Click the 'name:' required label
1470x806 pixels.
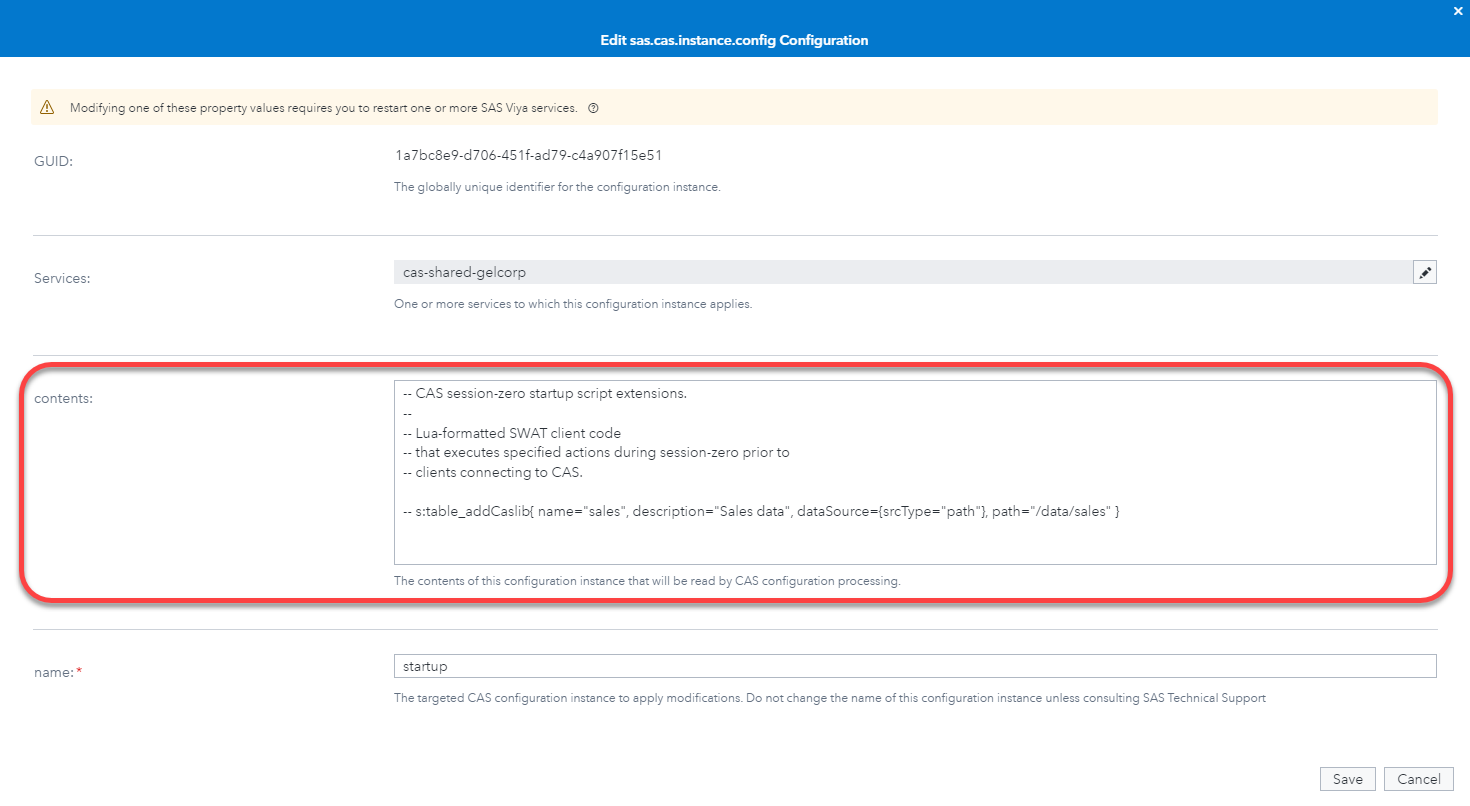pyautogui.click(x=58, y=672)
